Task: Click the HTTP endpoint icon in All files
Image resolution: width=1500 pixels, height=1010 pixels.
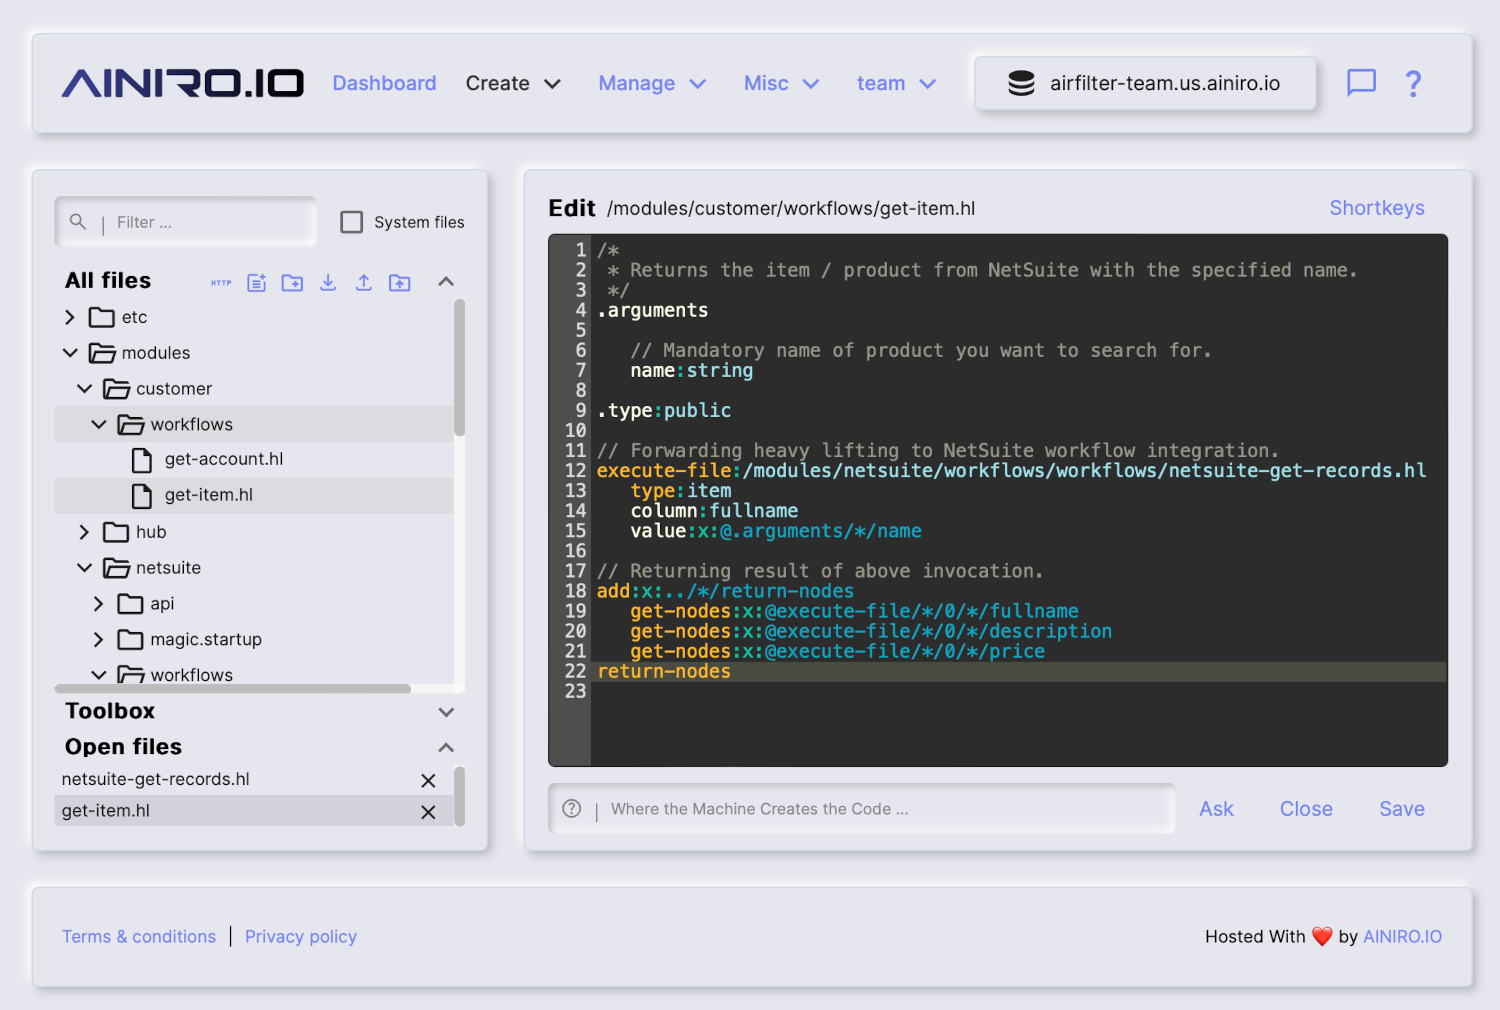Action: (x=221, y=283)
